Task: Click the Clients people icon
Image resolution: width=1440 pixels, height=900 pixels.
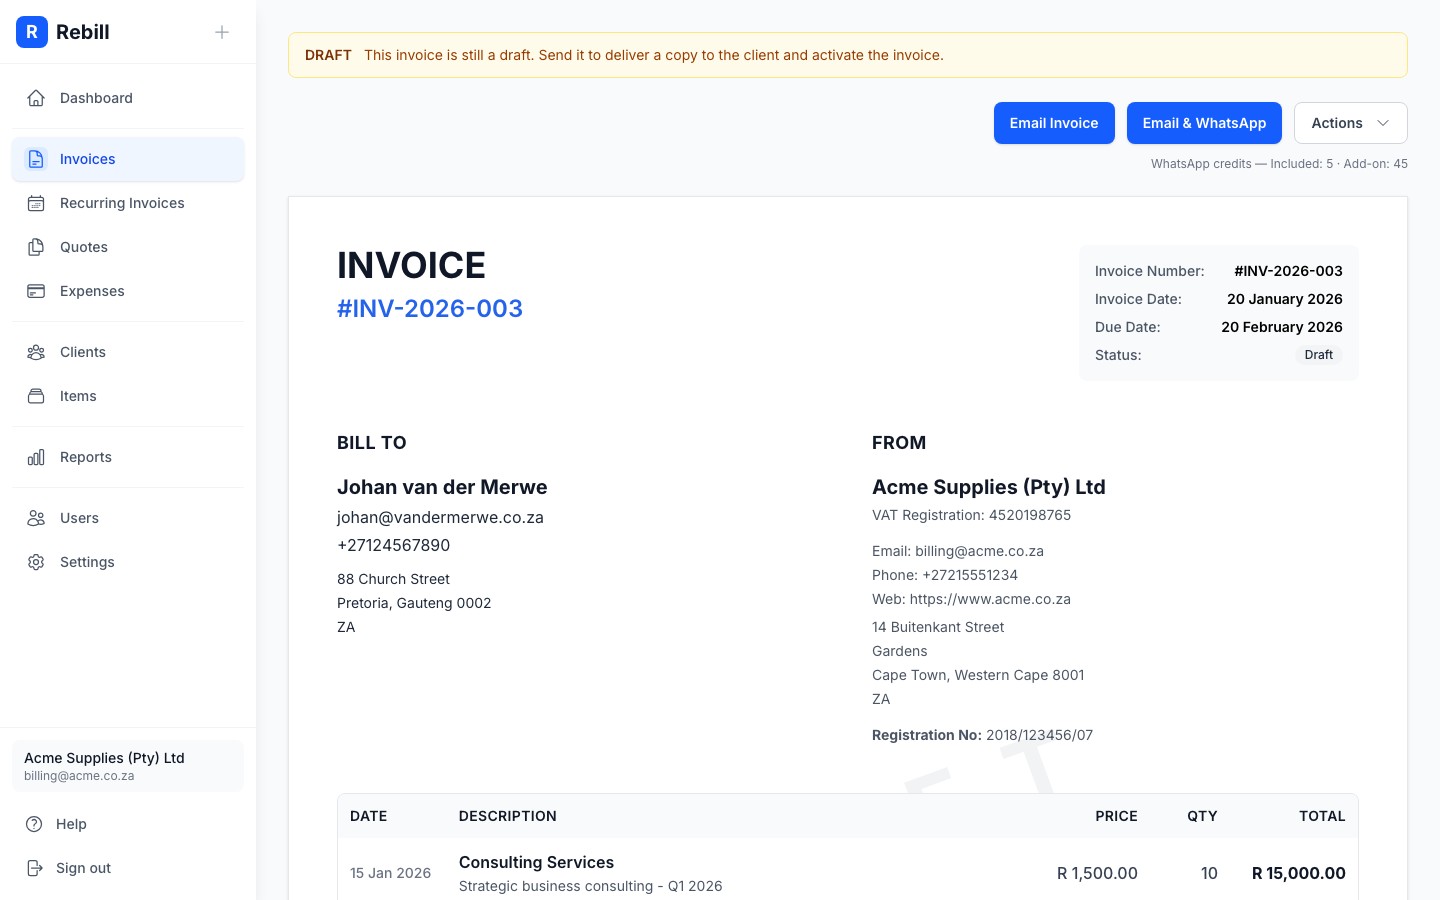Action: point(36,352)
